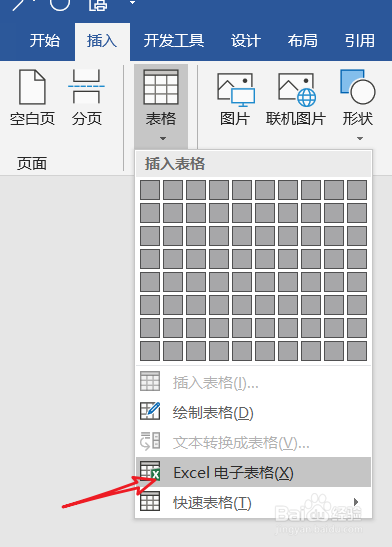Open the Pictures (图片) icon
This screenshot has width=392, height=547.
pyautogui.click(x=236, y=90)
